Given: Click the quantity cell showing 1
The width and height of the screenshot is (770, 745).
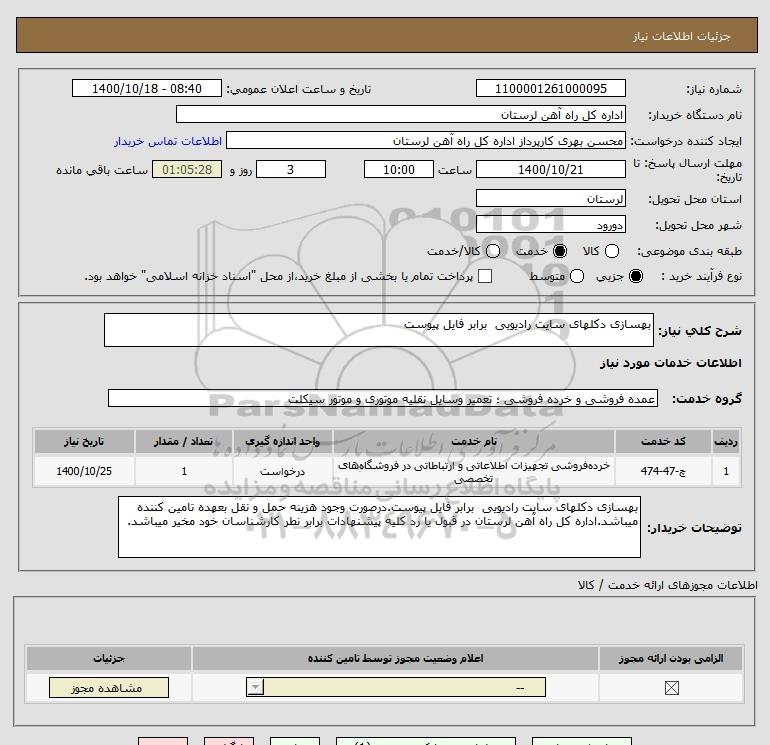Looking at the screenshot, I should coord(184,471).
